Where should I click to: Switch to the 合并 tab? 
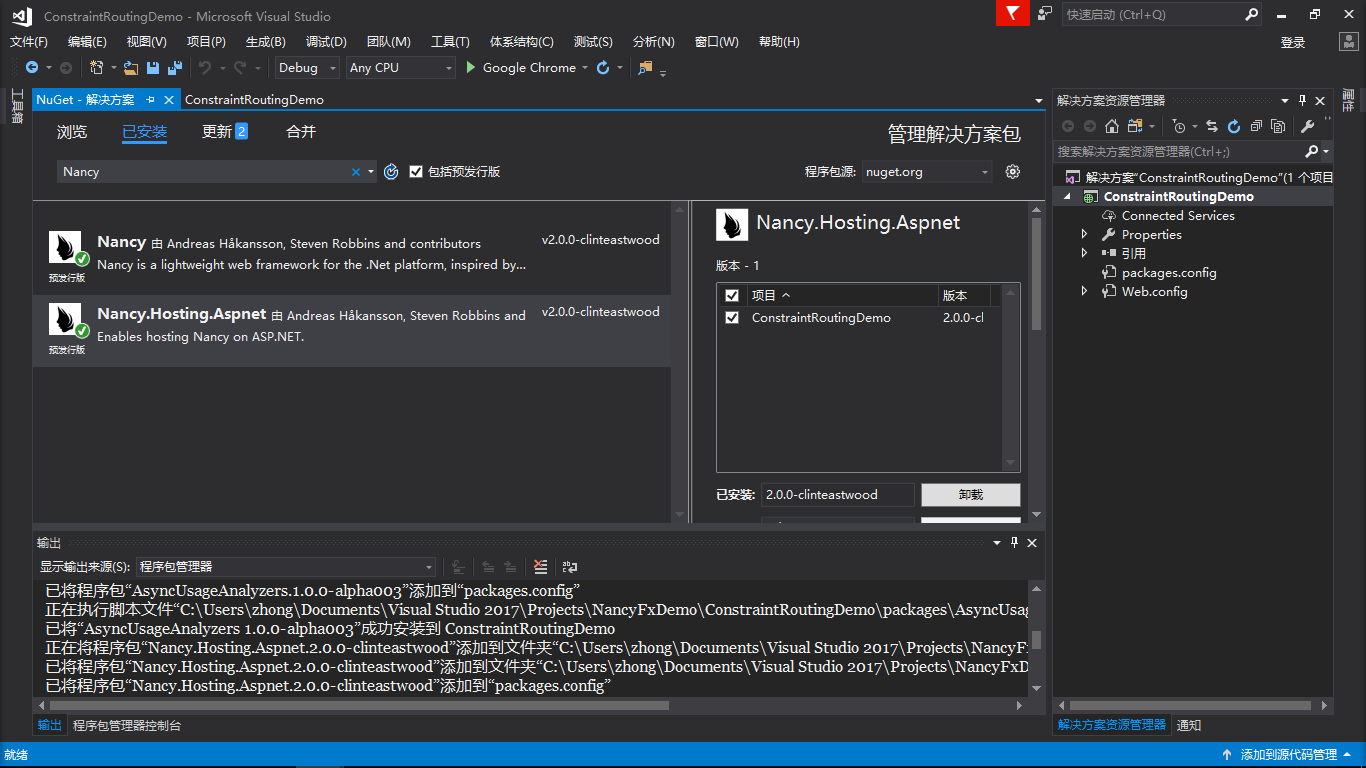click(x=301, y=132)
